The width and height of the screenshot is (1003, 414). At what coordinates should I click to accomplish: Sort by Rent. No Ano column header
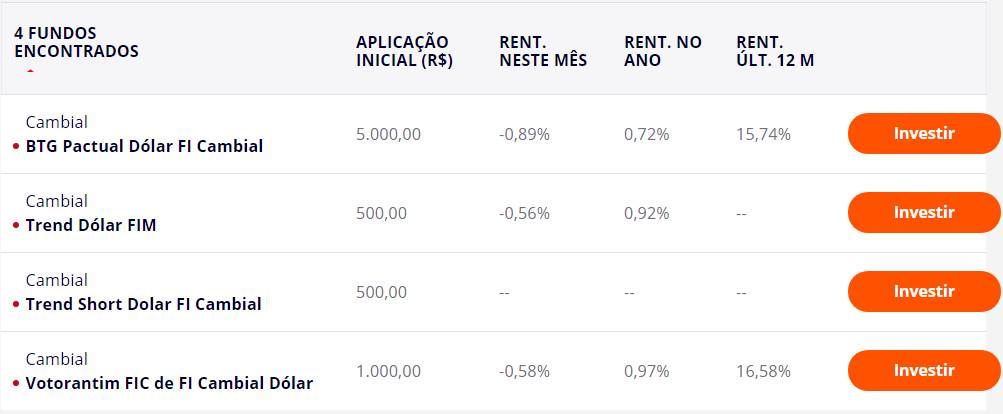663,50
